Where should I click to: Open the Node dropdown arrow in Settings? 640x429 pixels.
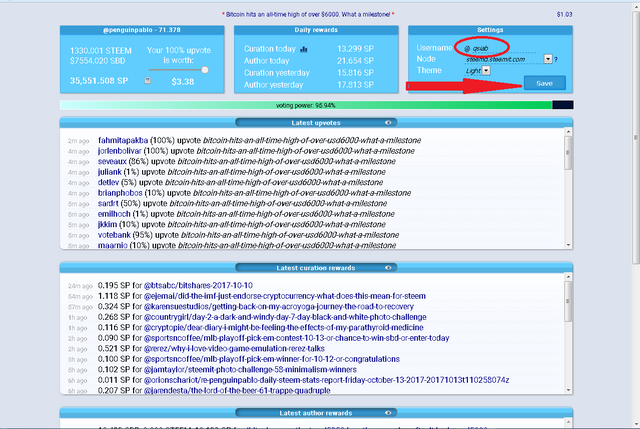[x=548, y=59]
